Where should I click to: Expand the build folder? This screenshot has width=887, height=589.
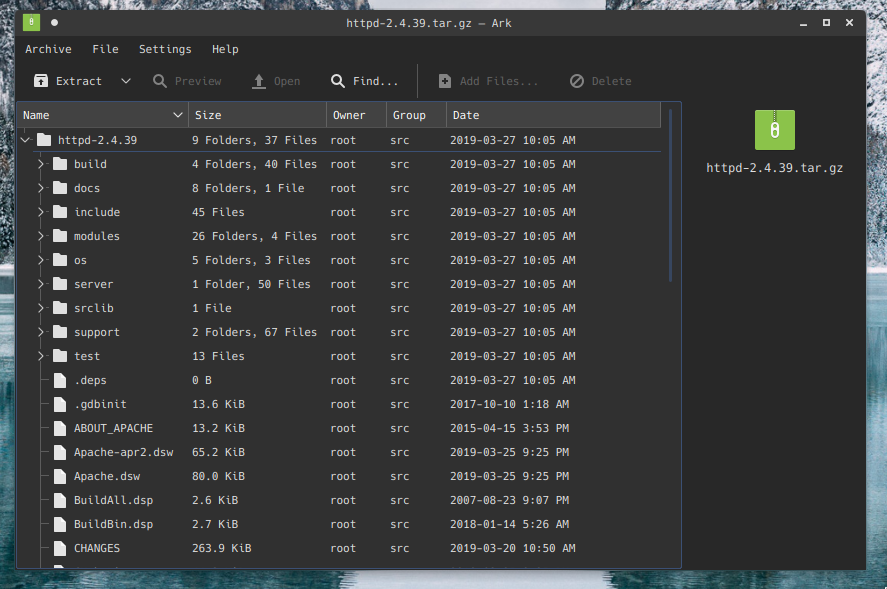tap(41, 164)
